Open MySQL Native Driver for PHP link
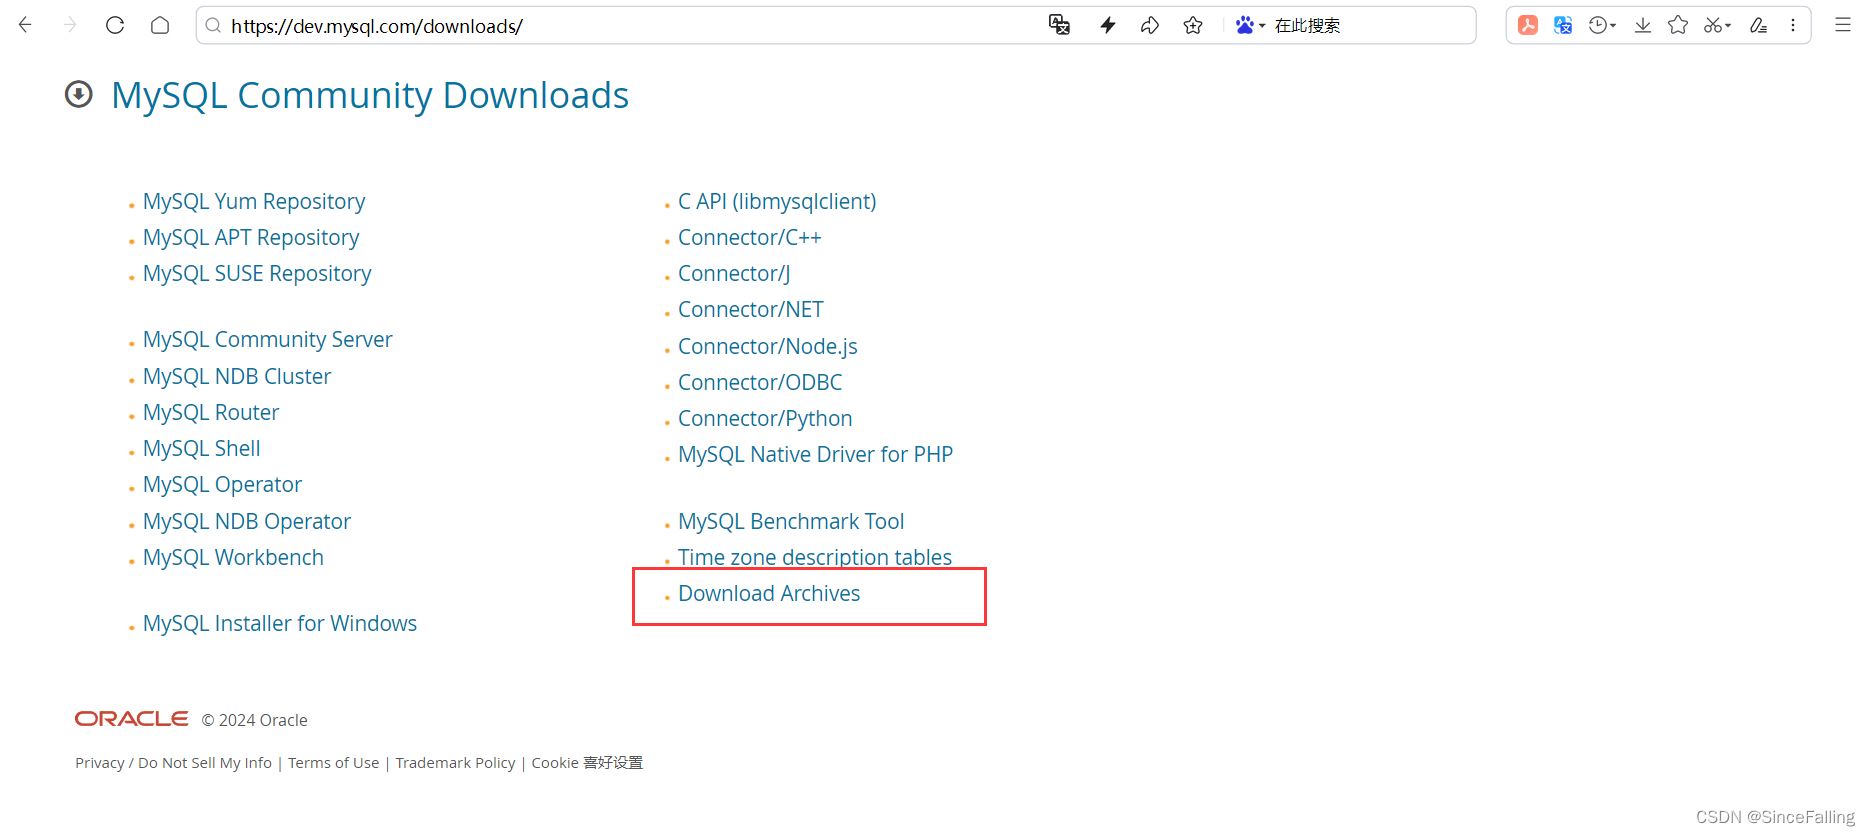The width and height of the screenshot is (1870, 836). pyautogui.click(x=816, y=454)
